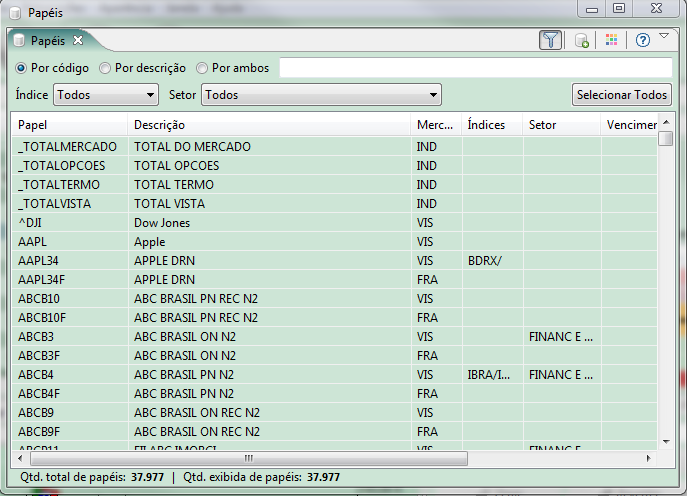The width and height of the screenshot is (687, 496).
Task: Select the ABCB4 row
Action: point(334,375)
